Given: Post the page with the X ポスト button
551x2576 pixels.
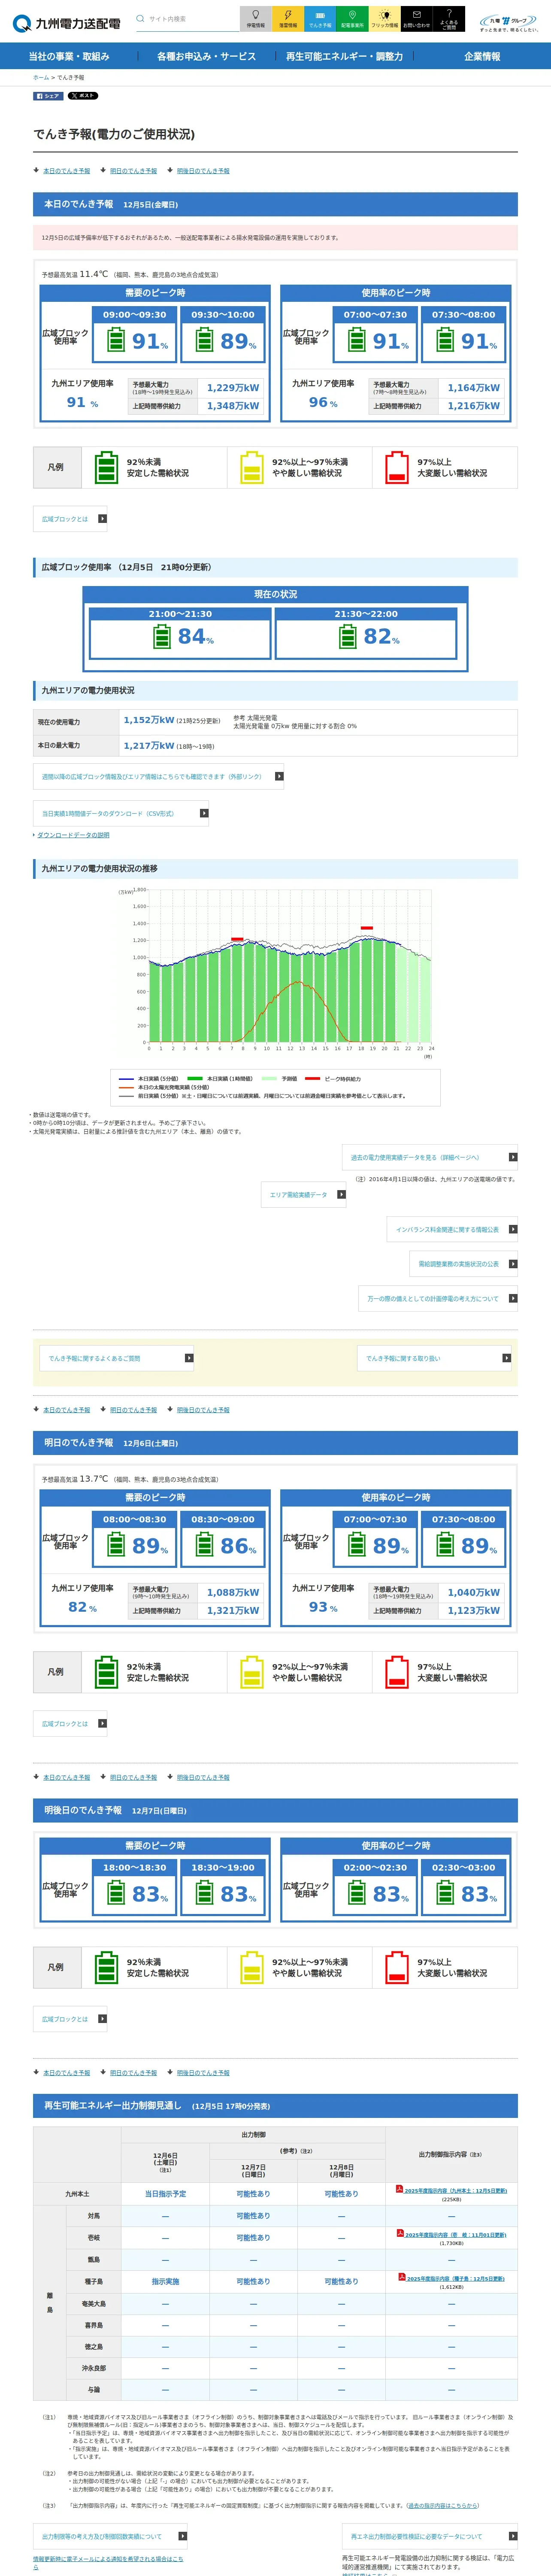Looking at the screenshot, I should 83,96.
